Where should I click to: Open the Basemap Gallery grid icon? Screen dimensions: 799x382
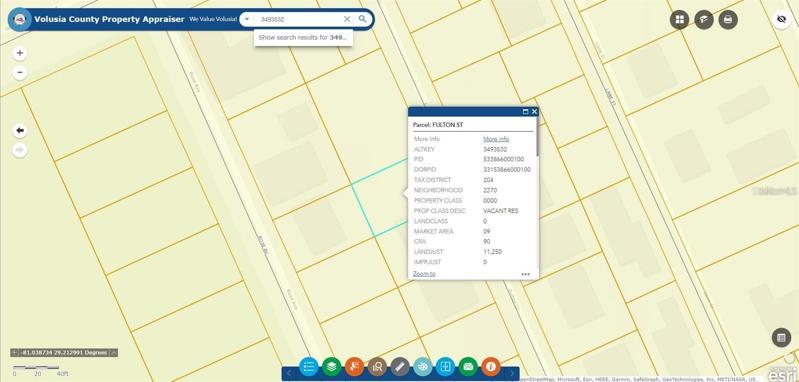click(679, 20)
